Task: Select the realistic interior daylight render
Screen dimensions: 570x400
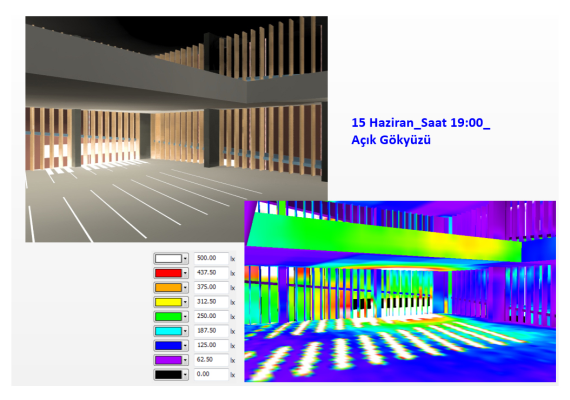Action: 176,129
